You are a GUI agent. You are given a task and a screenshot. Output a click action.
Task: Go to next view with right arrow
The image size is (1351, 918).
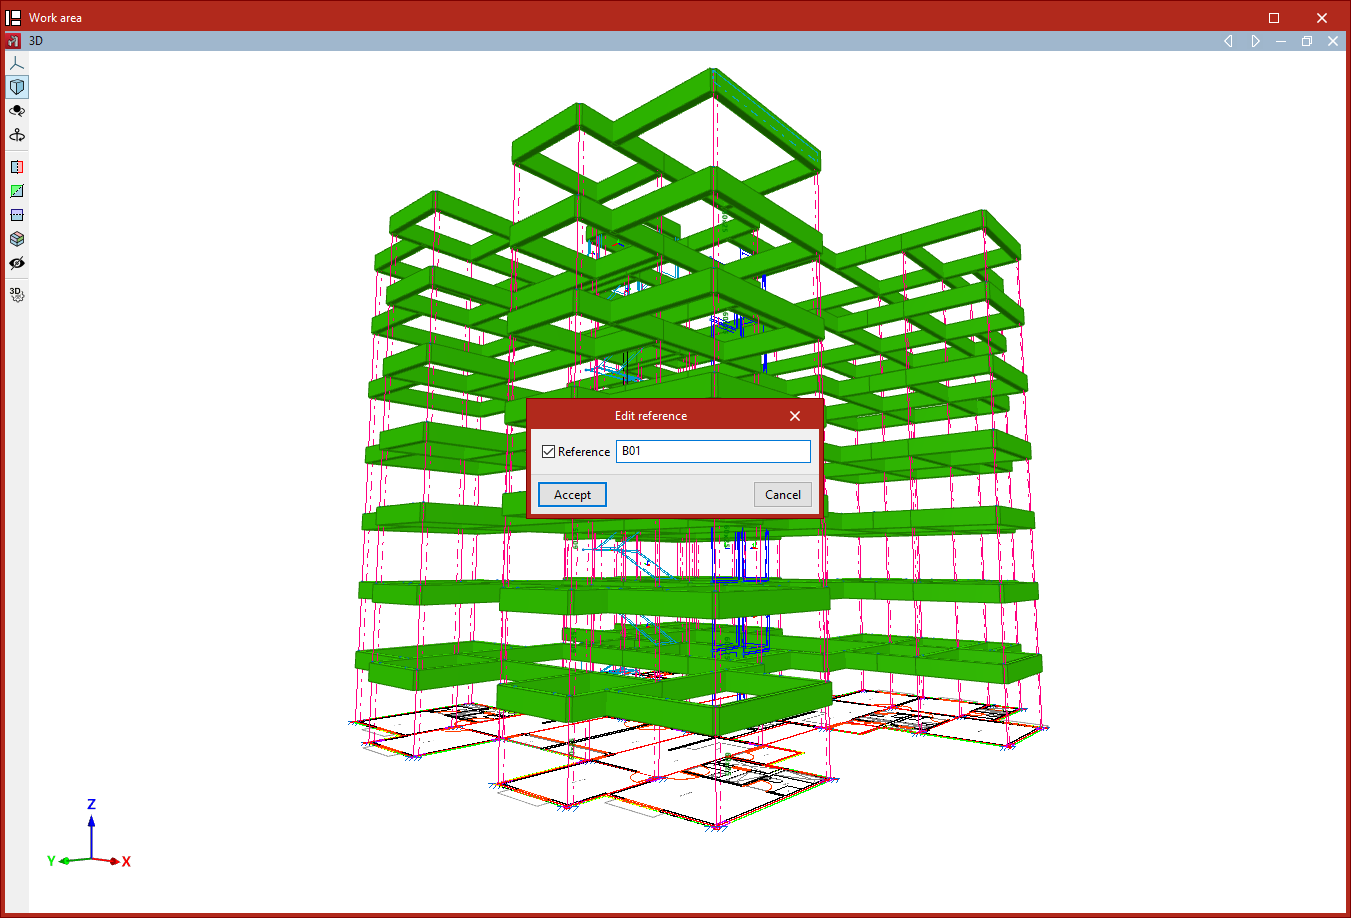(1255, 41)
